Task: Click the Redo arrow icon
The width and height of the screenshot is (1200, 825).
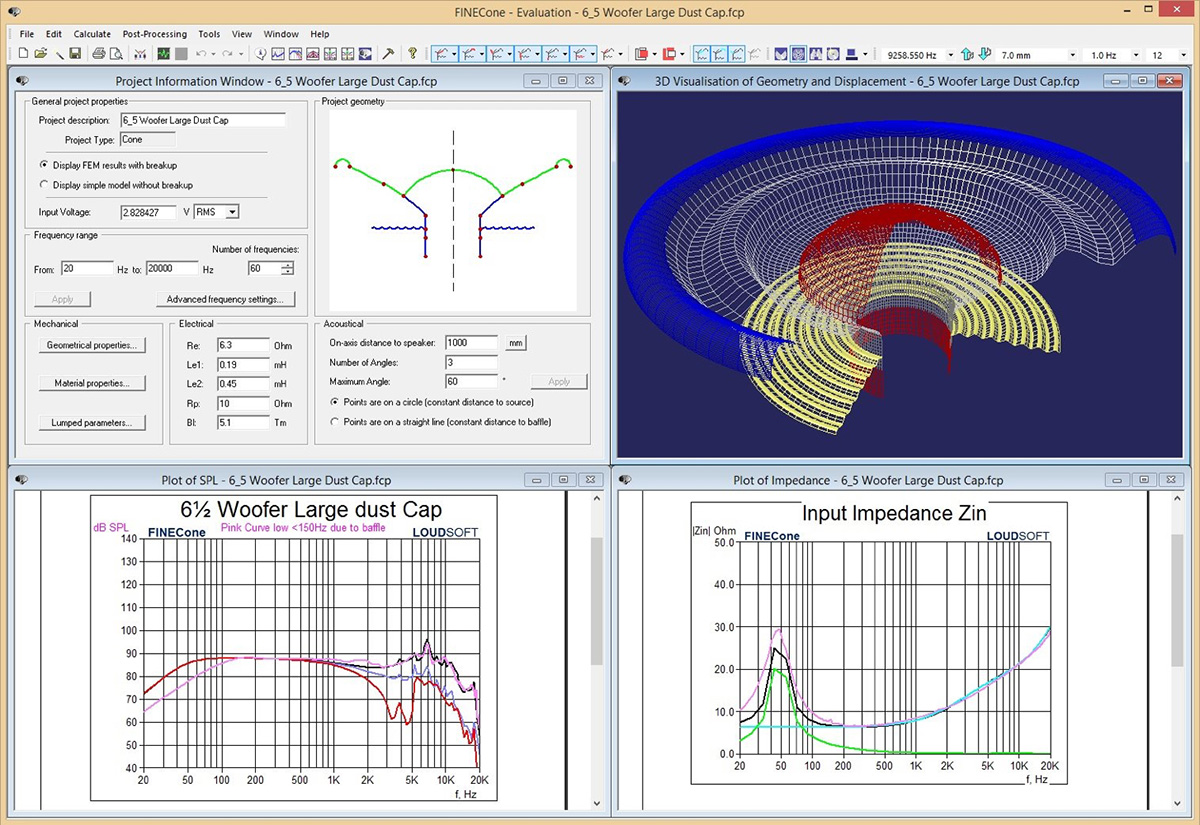Action: click(227, 53)
